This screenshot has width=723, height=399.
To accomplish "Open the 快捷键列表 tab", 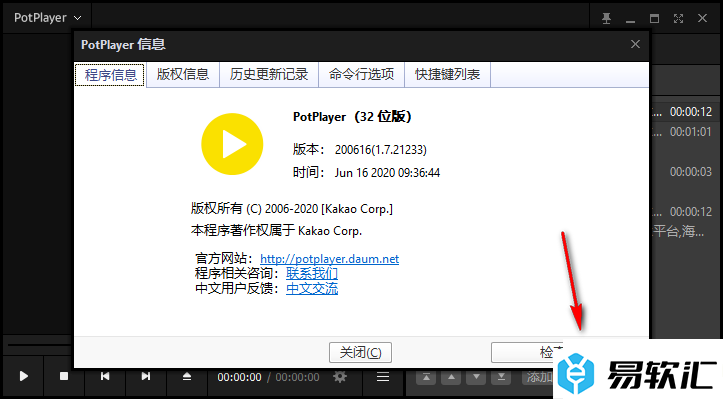I will pyautogui.click(x=447, y=74).
